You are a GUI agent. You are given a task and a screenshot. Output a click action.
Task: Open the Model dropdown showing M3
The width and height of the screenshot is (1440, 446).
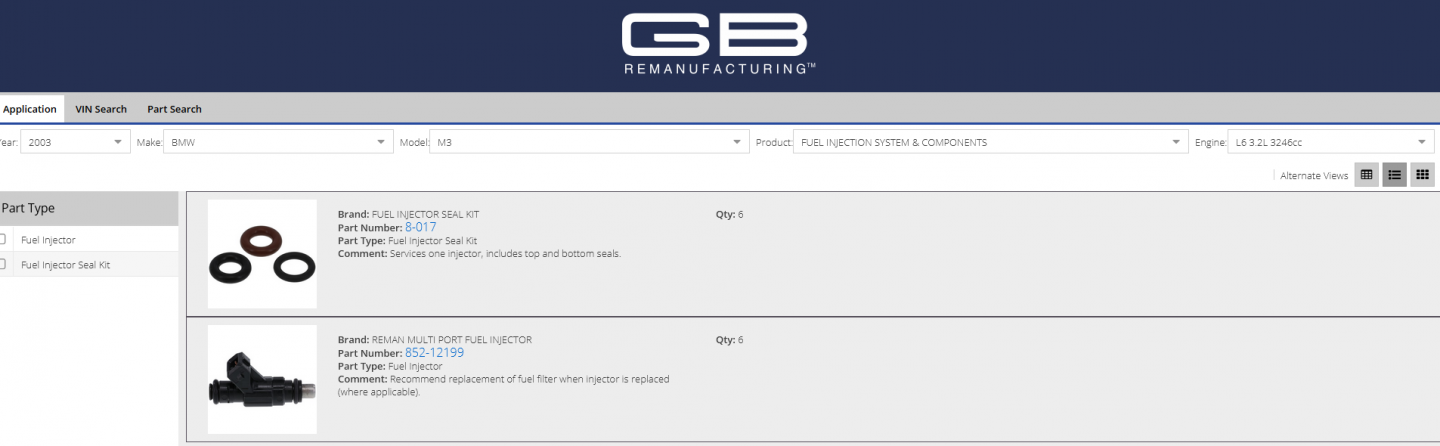click(588, 142)
